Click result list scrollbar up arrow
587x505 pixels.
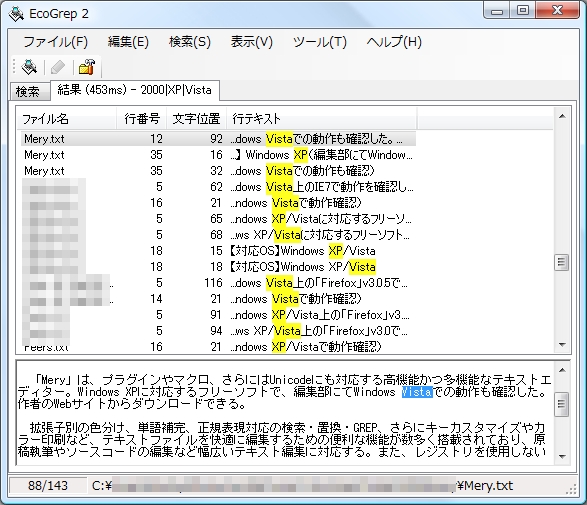click(x=562, y=116)
